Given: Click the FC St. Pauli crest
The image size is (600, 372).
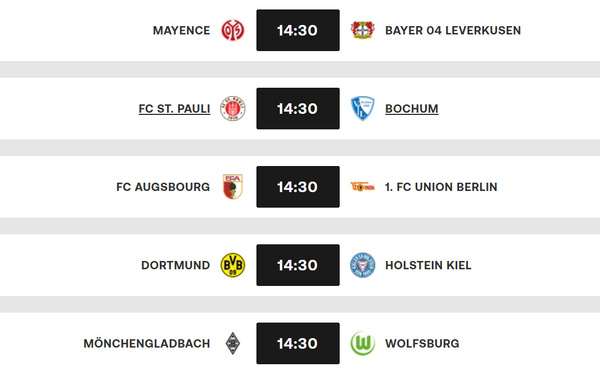Looking at the screenshot, I should 233,109.
